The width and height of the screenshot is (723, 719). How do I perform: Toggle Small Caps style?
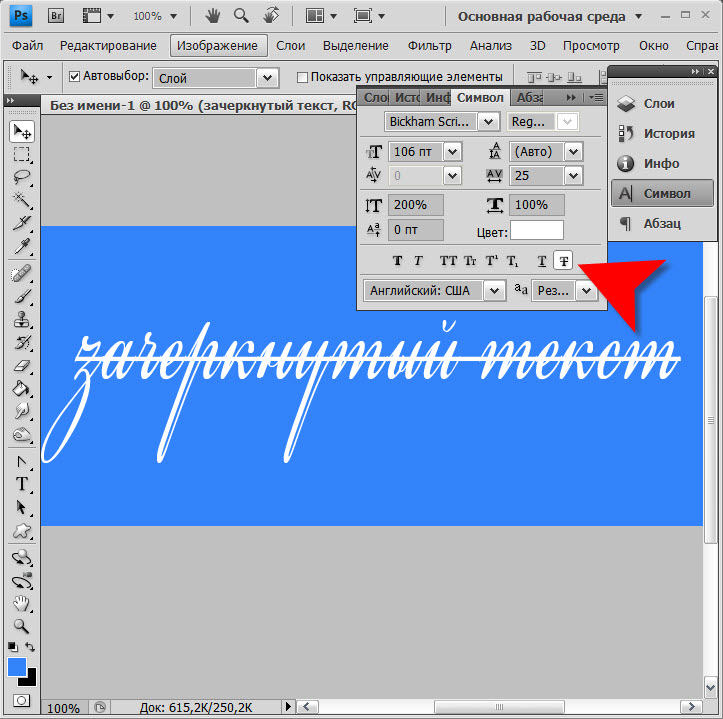470,261
